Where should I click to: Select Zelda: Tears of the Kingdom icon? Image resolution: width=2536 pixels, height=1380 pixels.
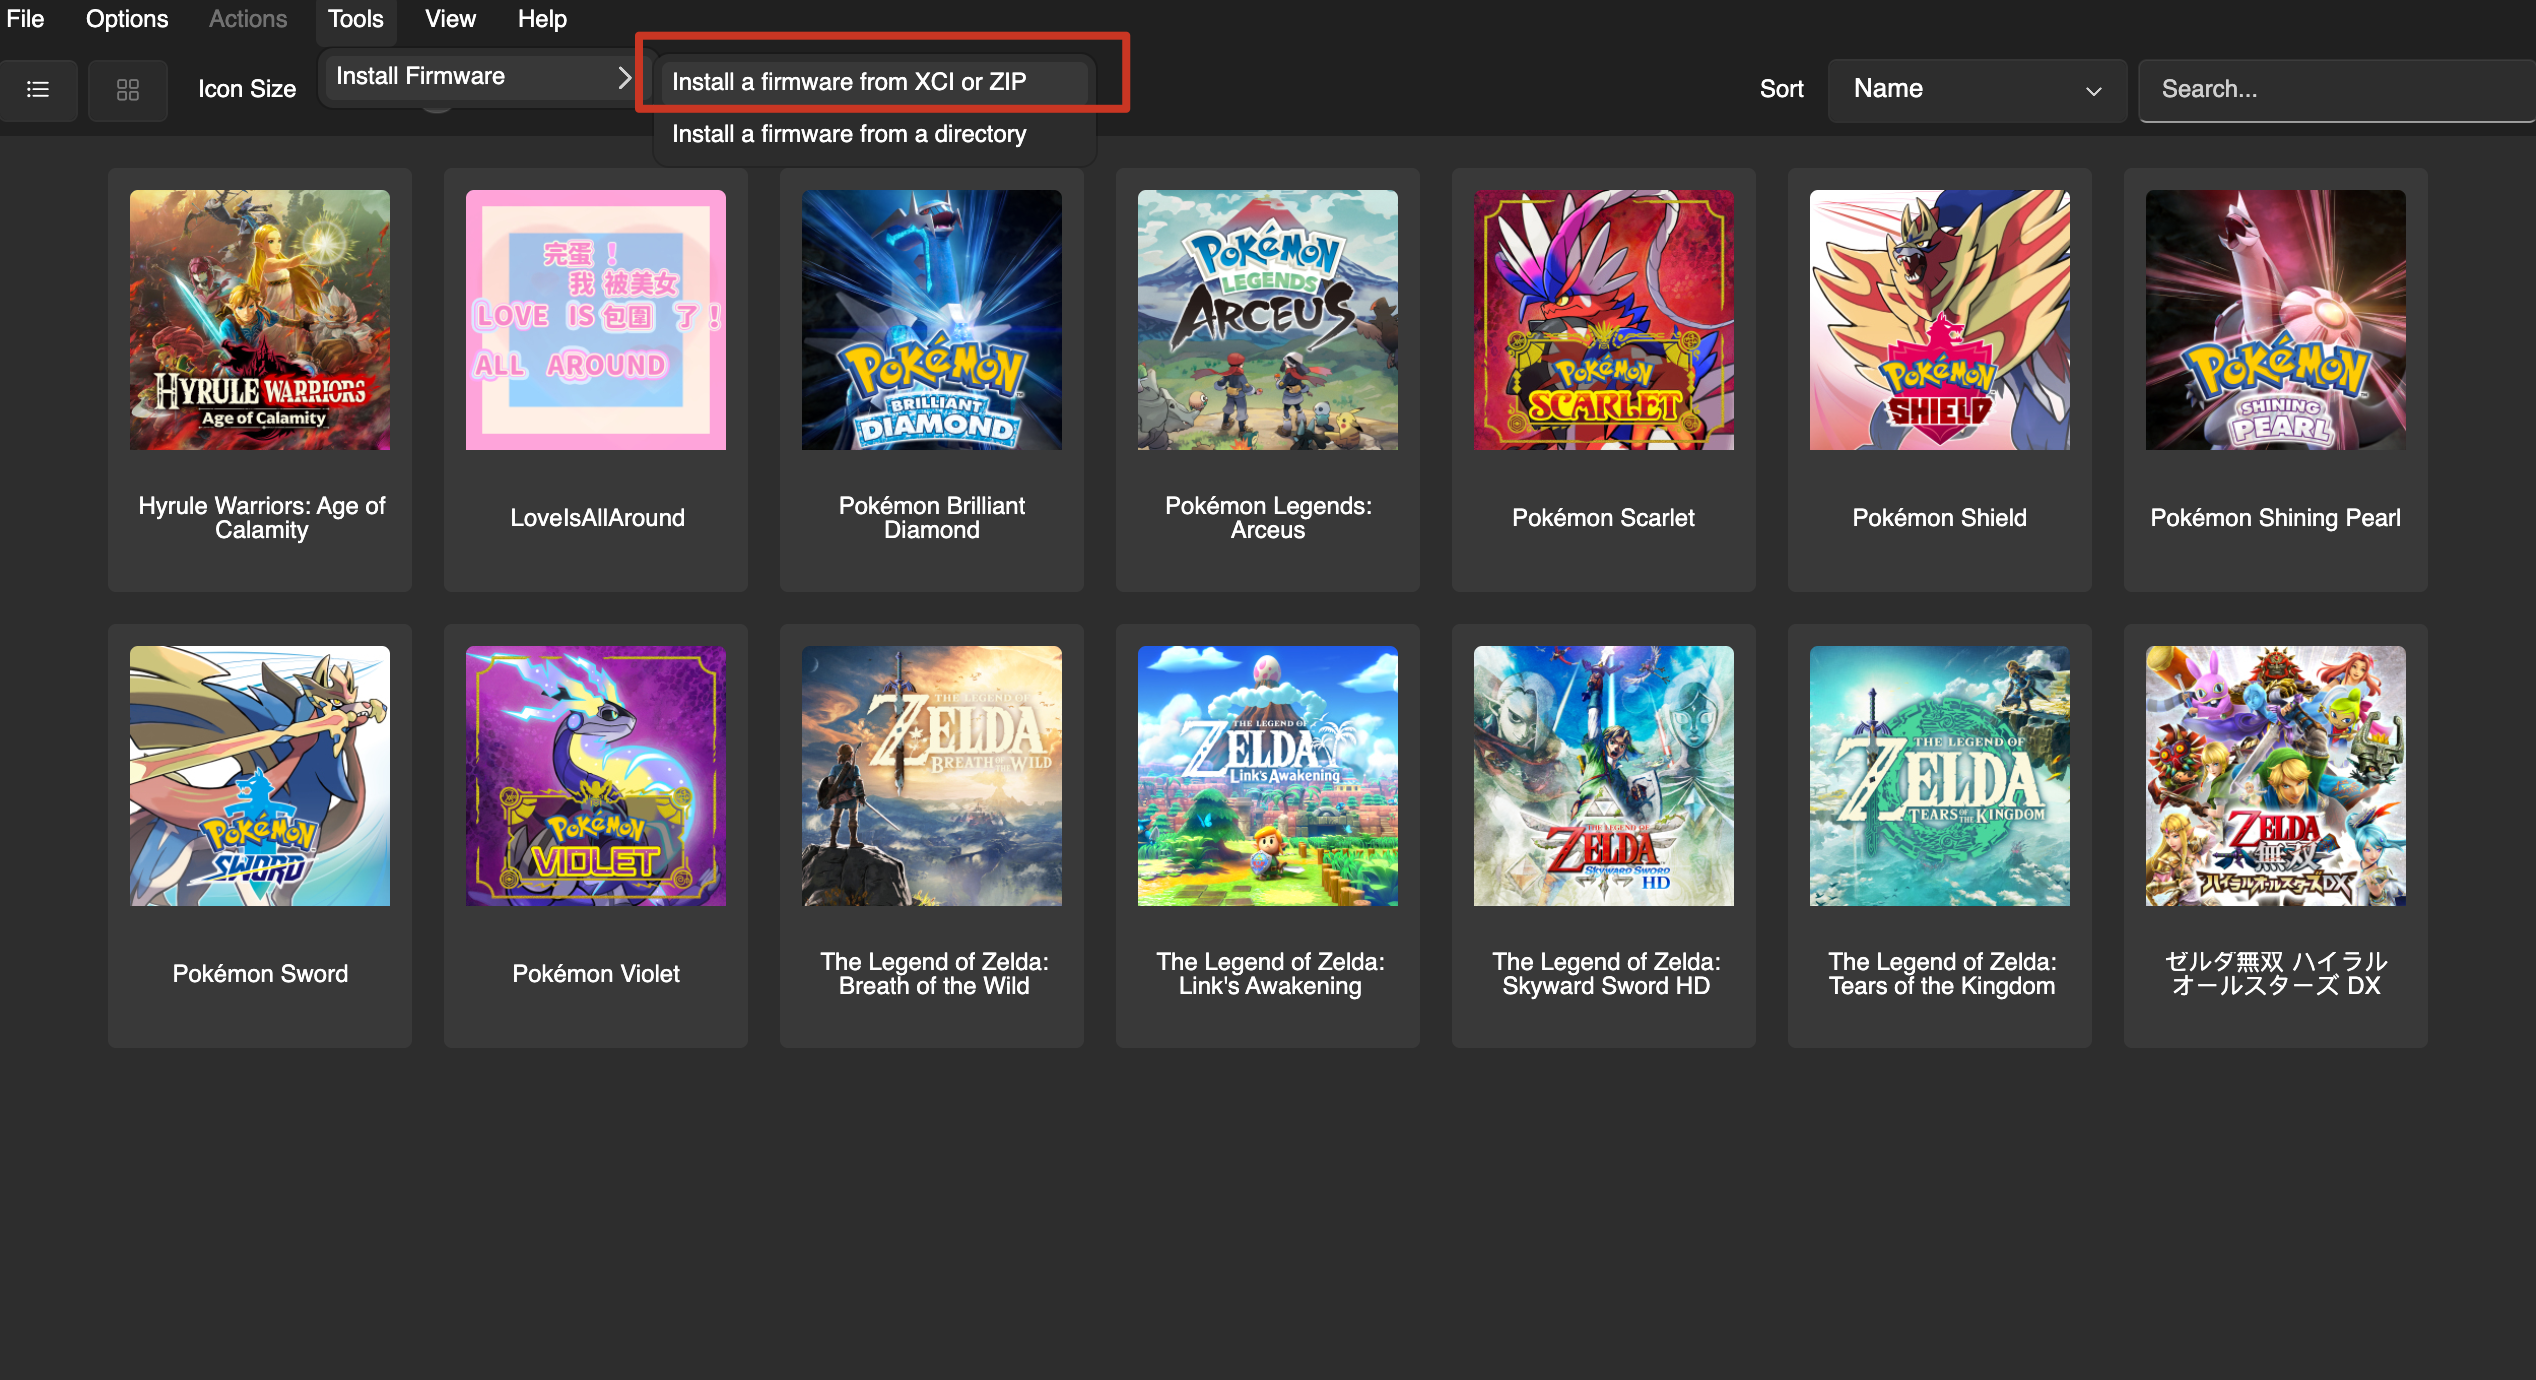click(1939, 776)
